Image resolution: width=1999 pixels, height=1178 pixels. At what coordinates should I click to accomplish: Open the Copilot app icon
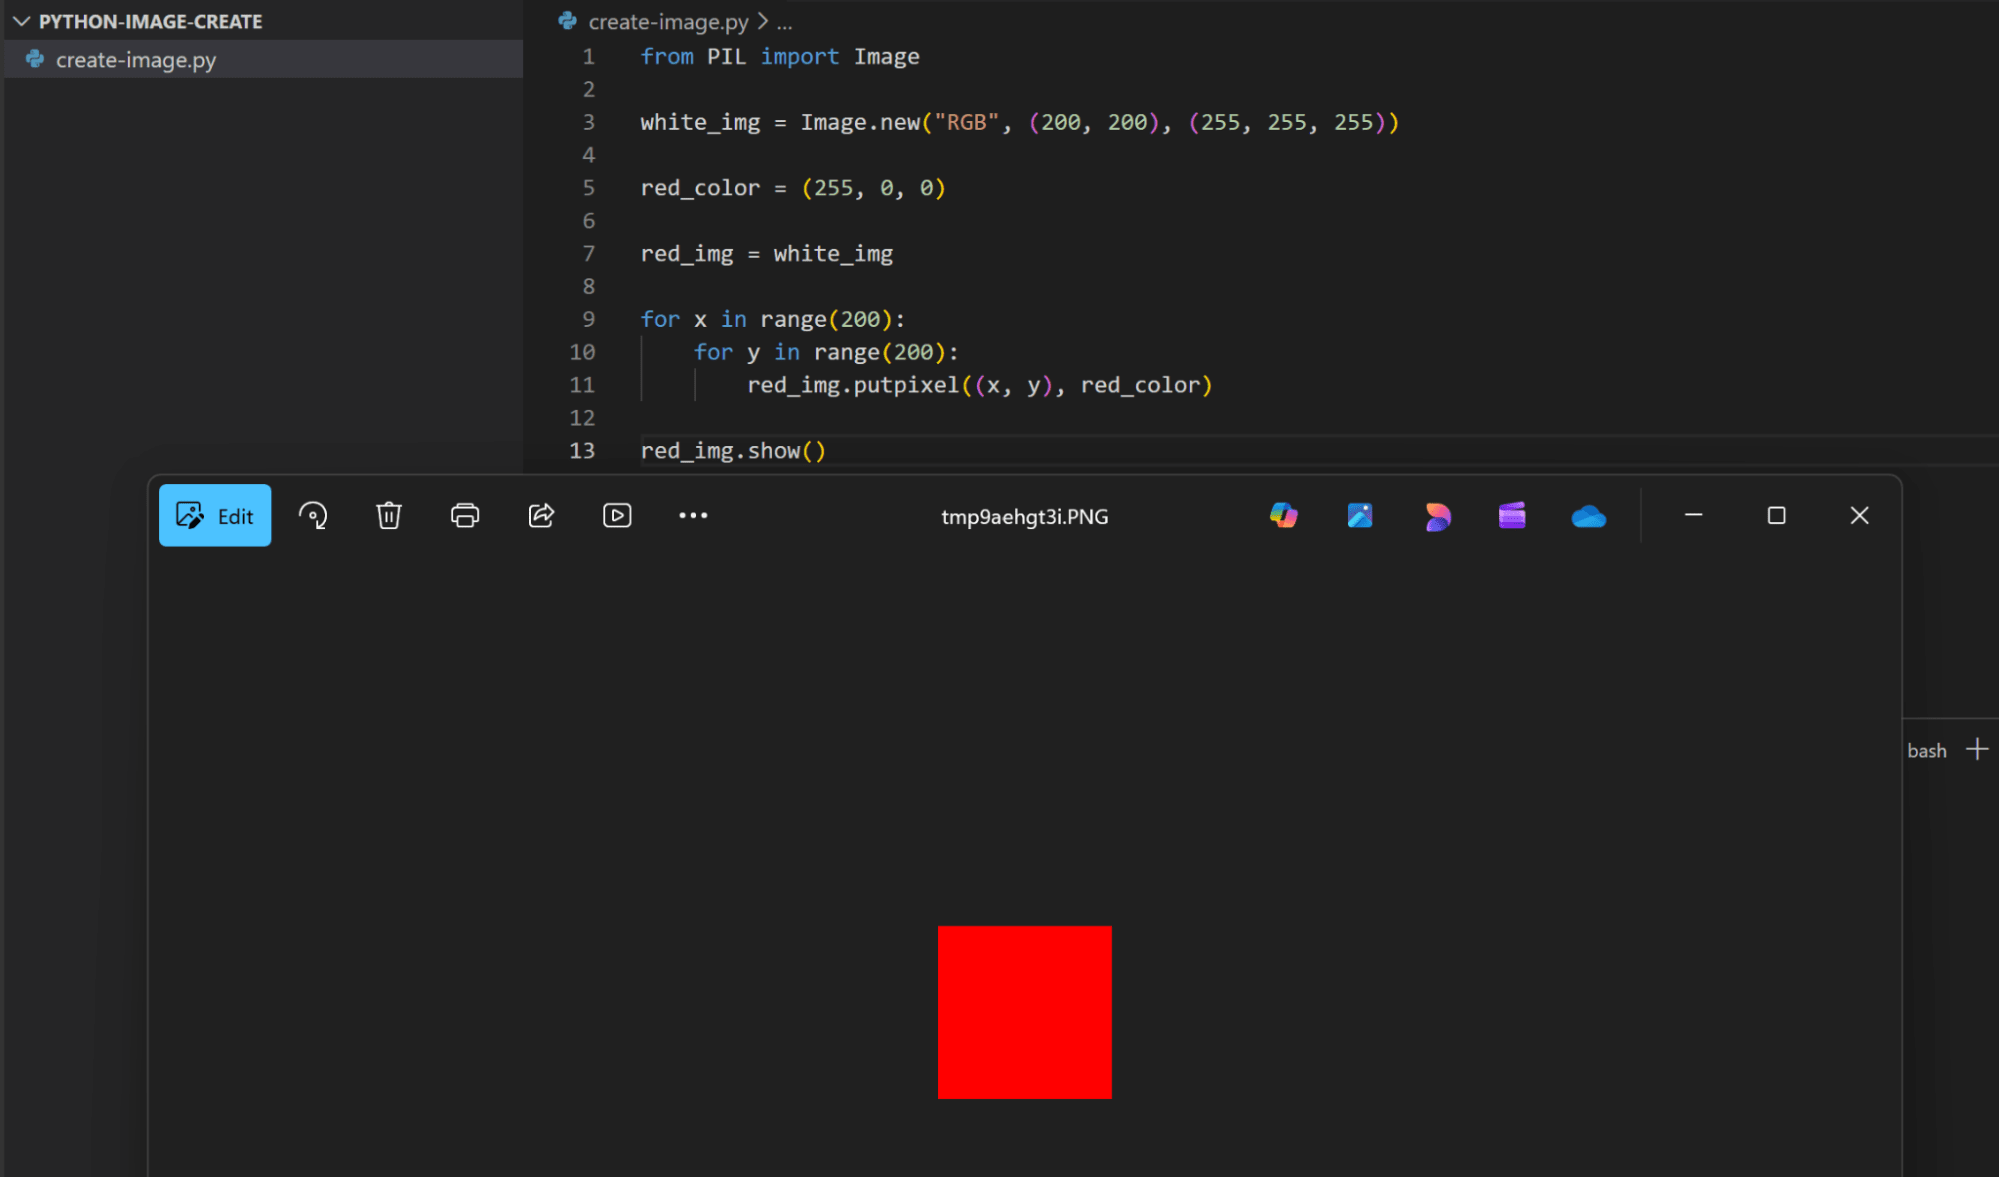tap(1284, 516)
